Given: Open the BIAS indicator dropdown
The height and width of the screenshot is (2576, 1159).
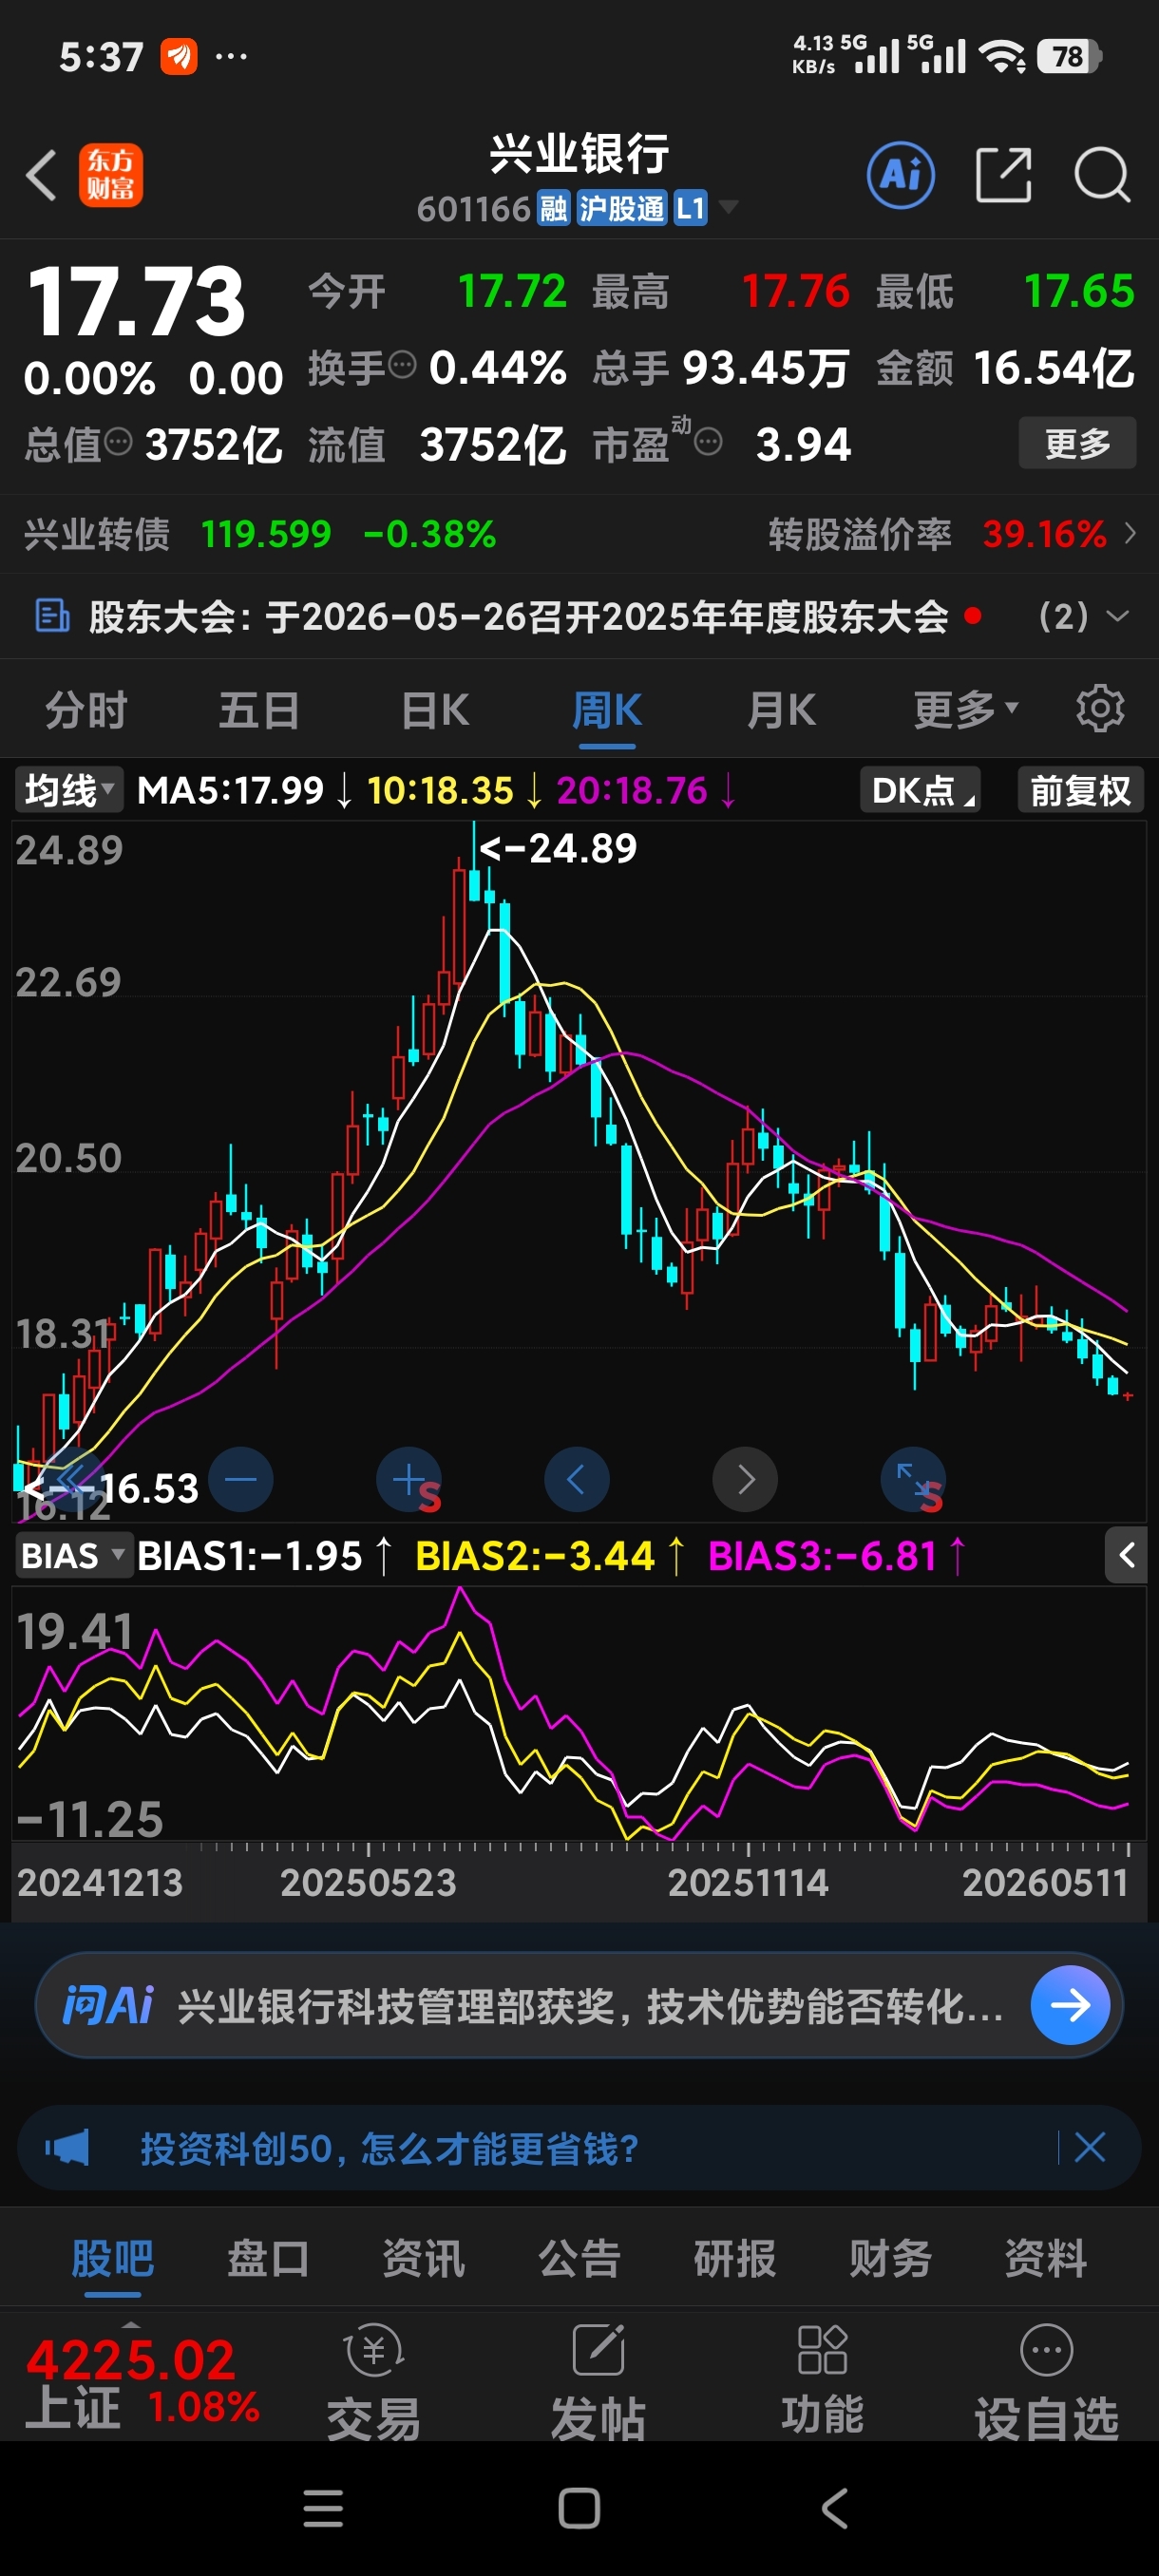Looking at the screenshot, I should (x=73, y=1556).
